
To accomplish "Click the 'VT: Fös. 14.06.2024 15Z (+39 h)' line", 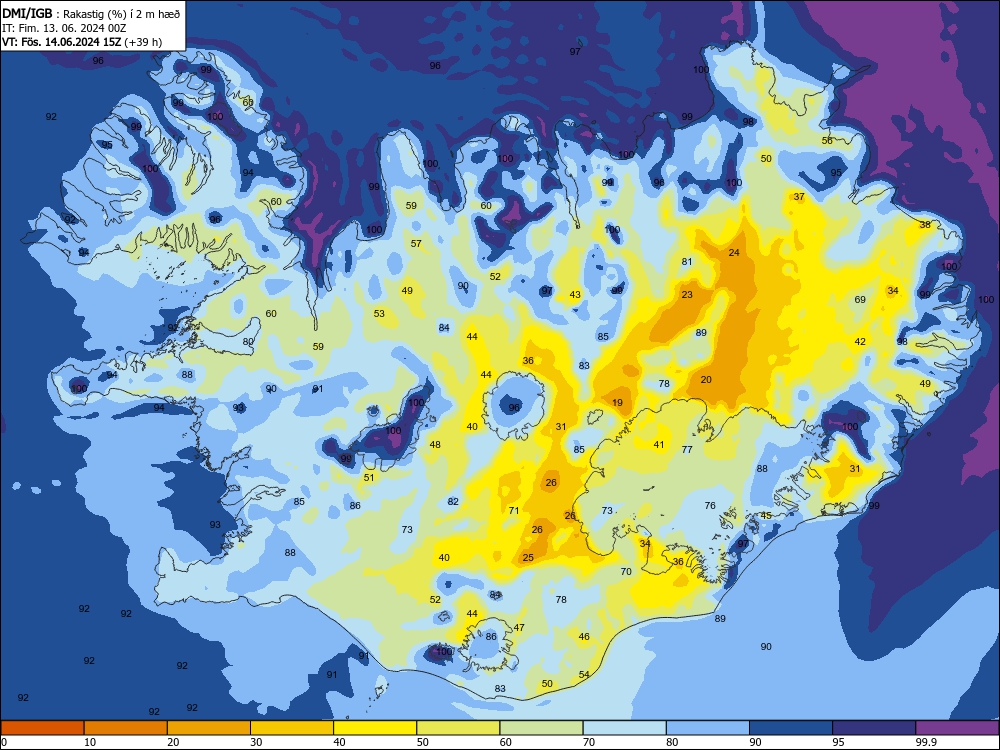I will [x=82, y=43].
